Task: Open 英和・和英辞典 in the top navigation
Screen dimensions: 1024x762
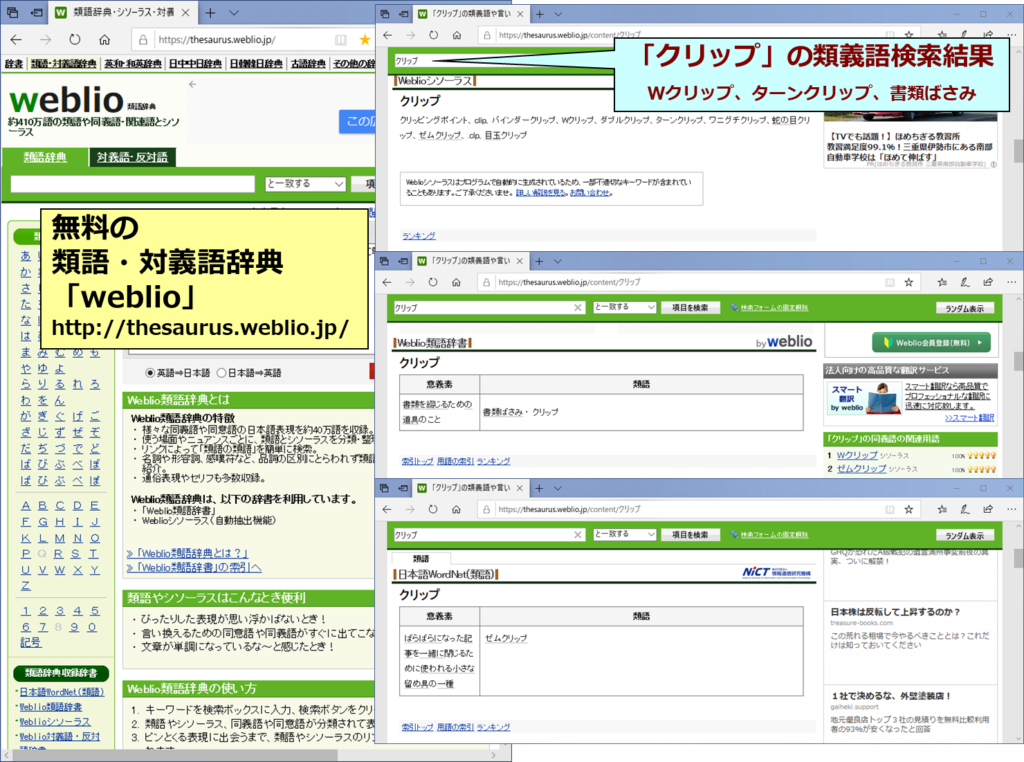Action: 134,64
